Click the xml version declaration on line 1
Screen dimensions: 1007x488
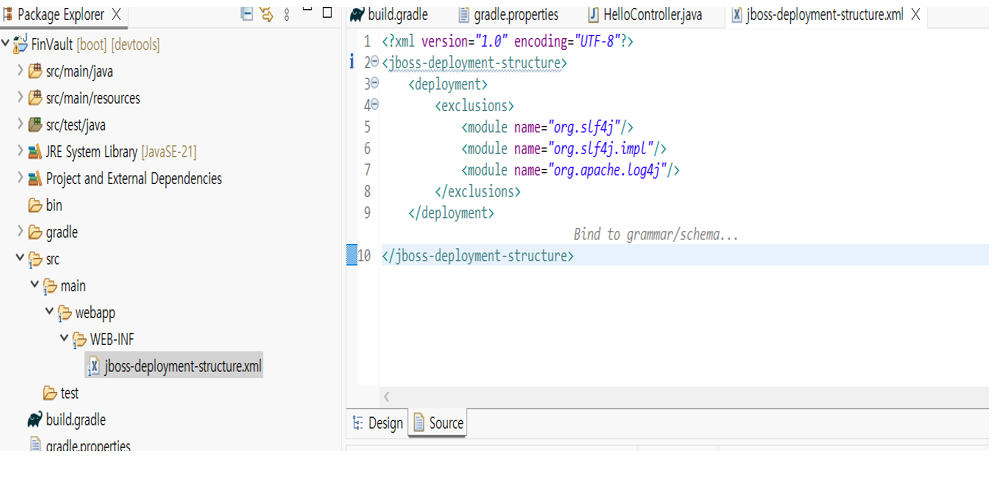[507, 41]
